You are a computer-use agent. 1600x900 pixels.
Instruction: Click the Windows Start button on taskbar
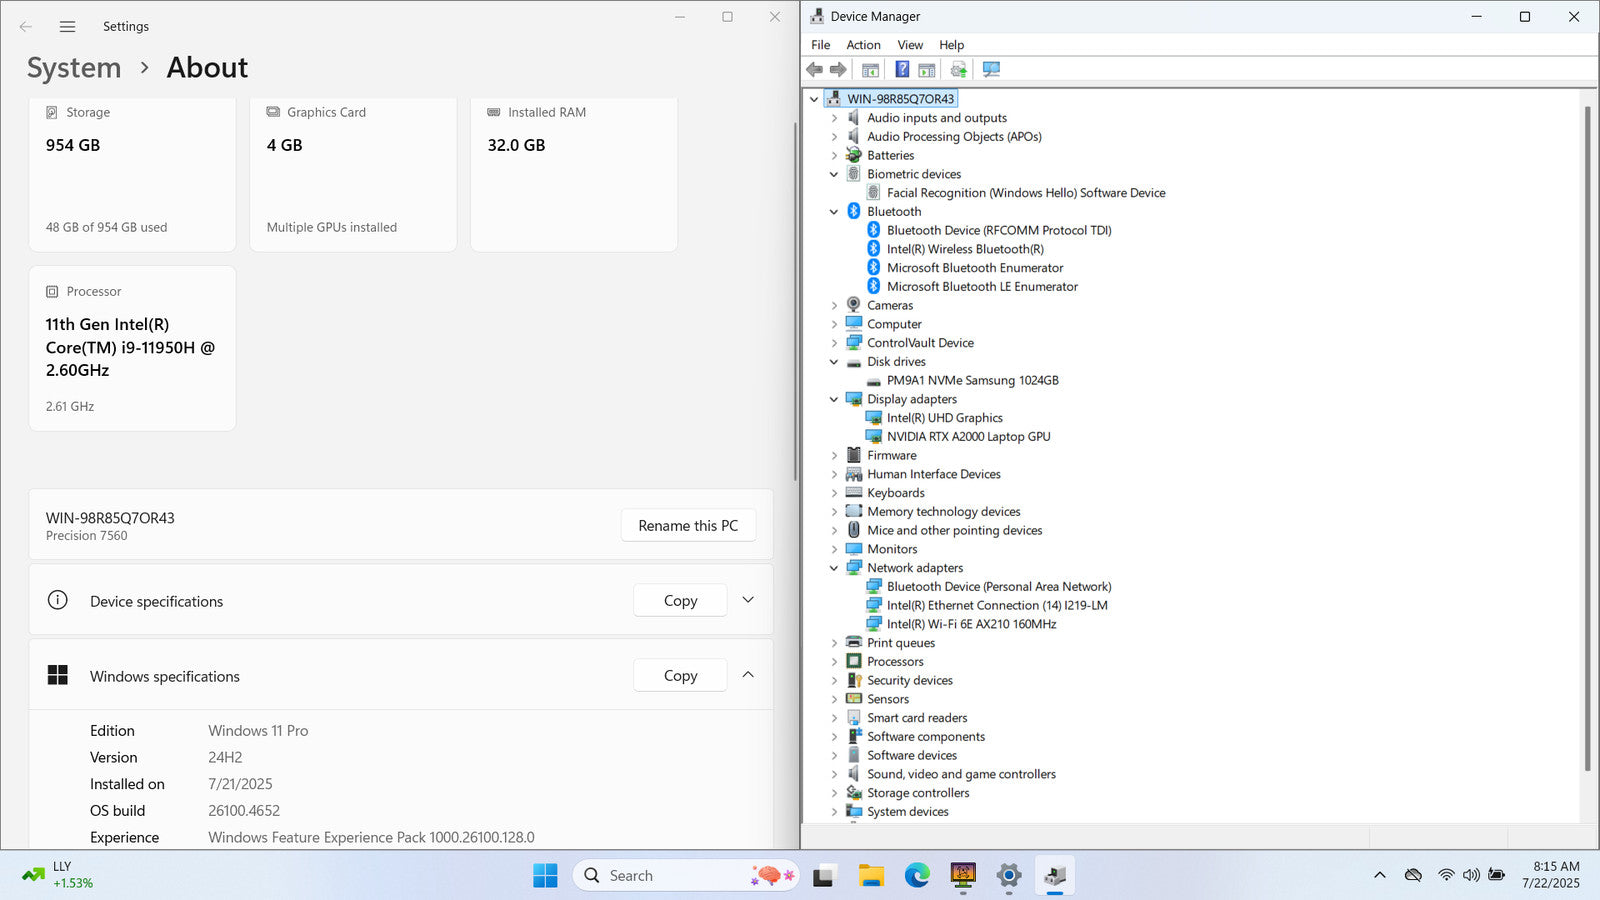click(x=545, y=876)
